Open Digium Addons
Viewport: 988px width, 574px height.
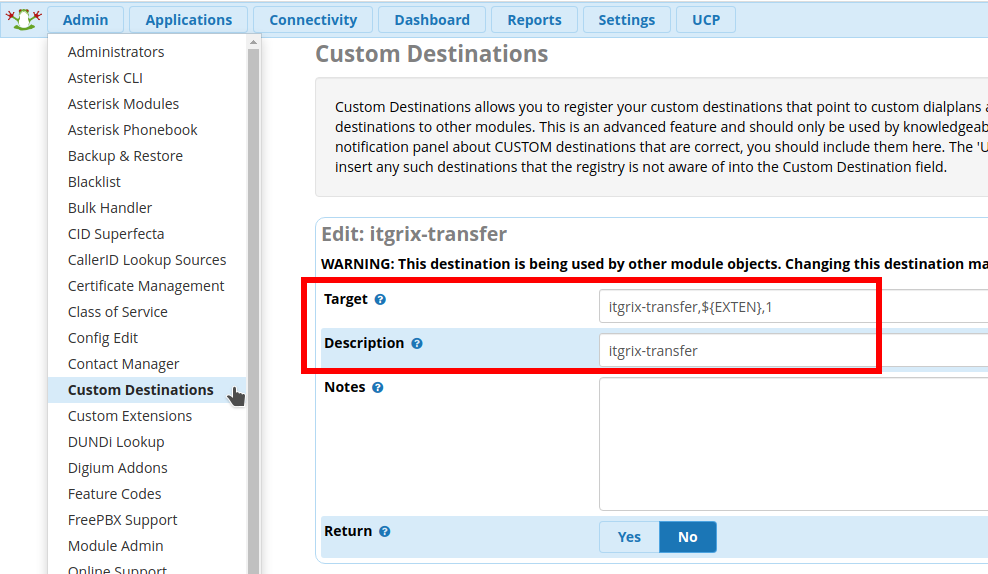coord(118,468)
